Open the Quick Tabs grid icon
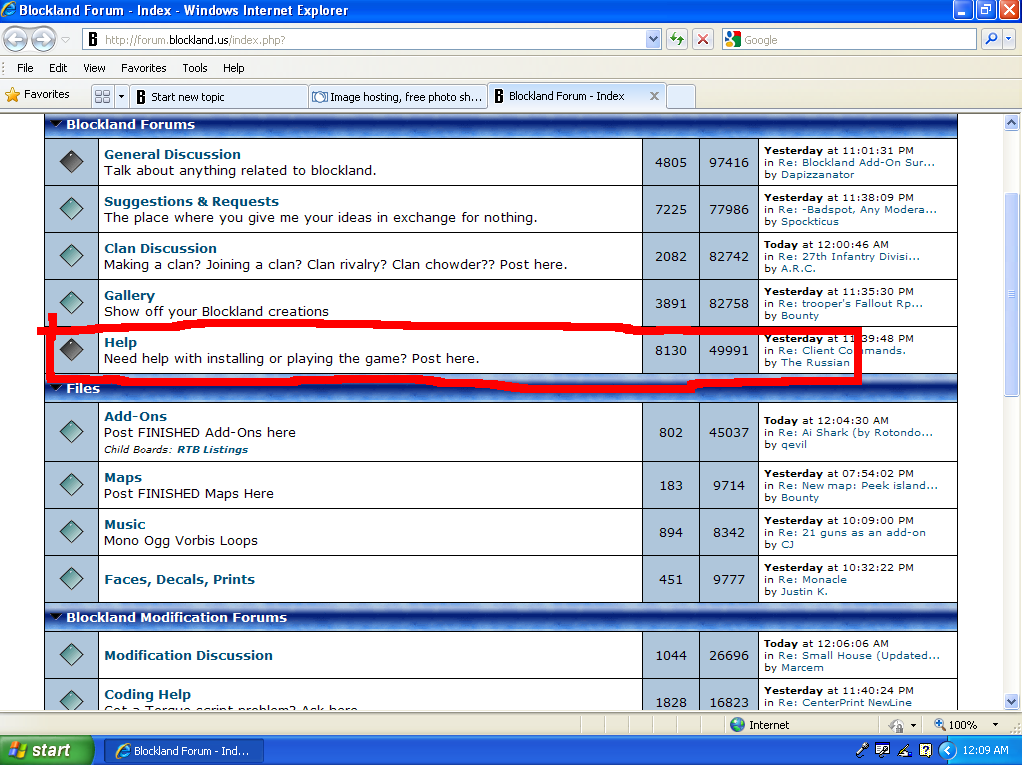This screenshot has height=768, width=1024. pyautogui.click(x=103, y=97)
